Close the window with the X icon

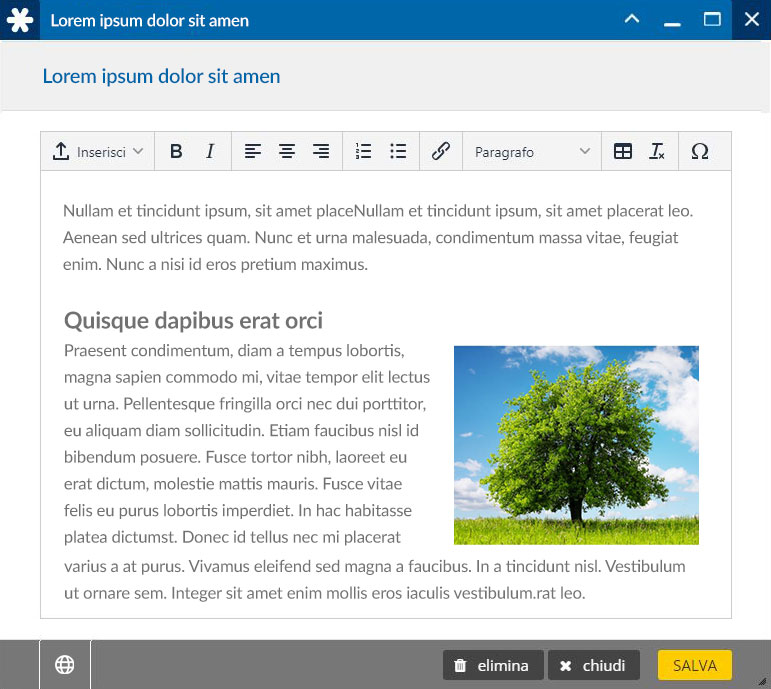(x=751, y=20)
